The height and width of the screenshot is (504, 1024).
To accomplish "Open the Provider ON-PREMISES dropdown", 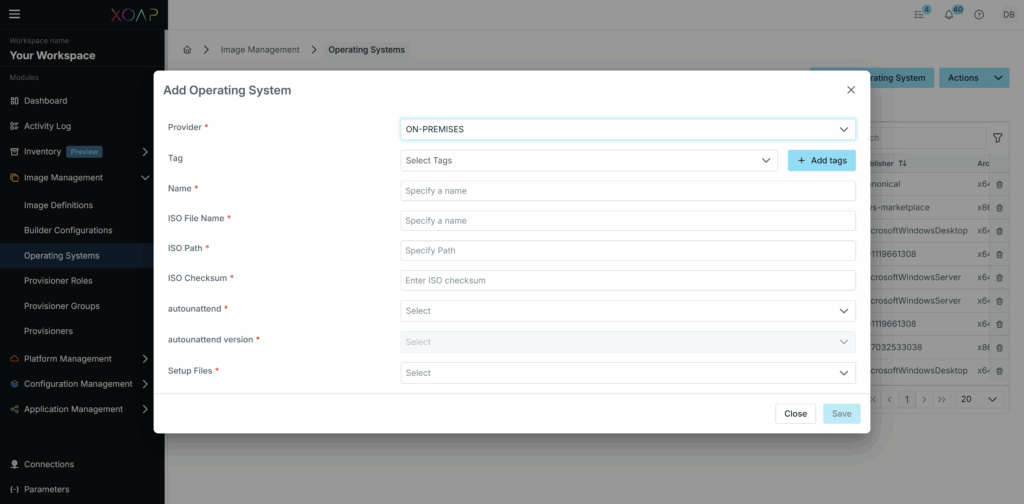I will 628,129.
